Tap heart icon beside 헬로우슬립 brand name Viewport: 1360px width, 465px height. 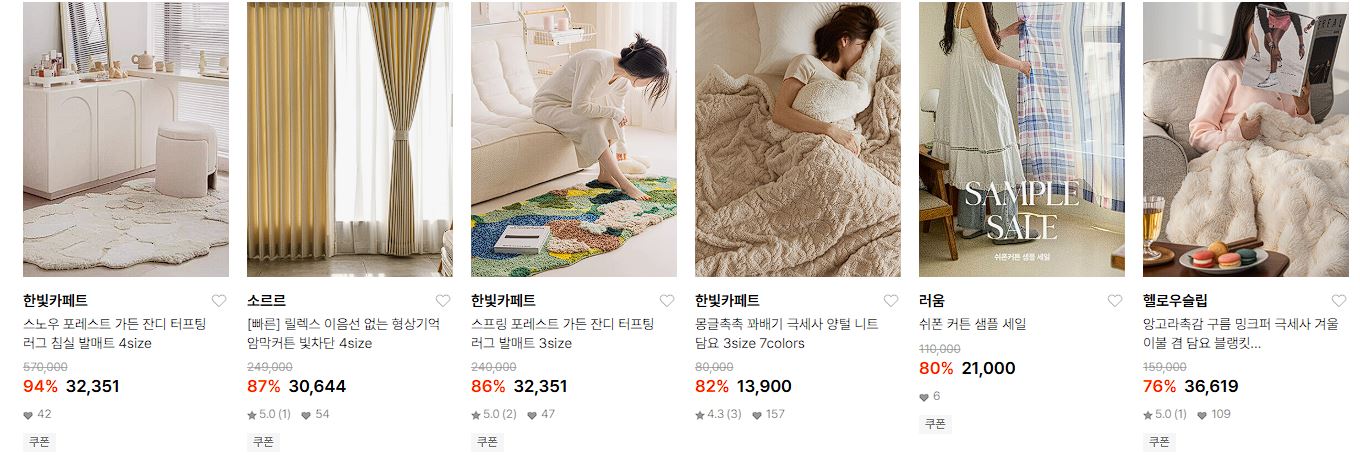pos(1339,301)
